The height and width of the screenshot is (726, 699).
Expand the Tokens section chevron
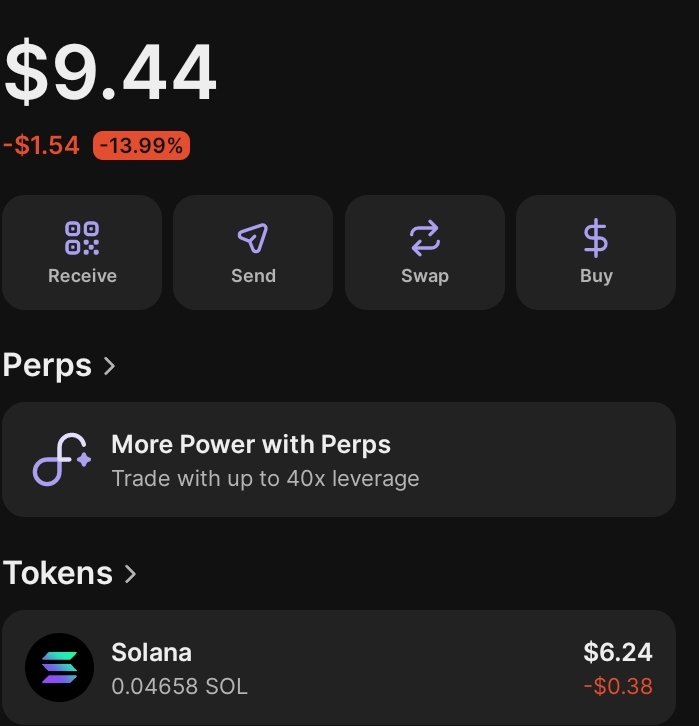(130, 574)
